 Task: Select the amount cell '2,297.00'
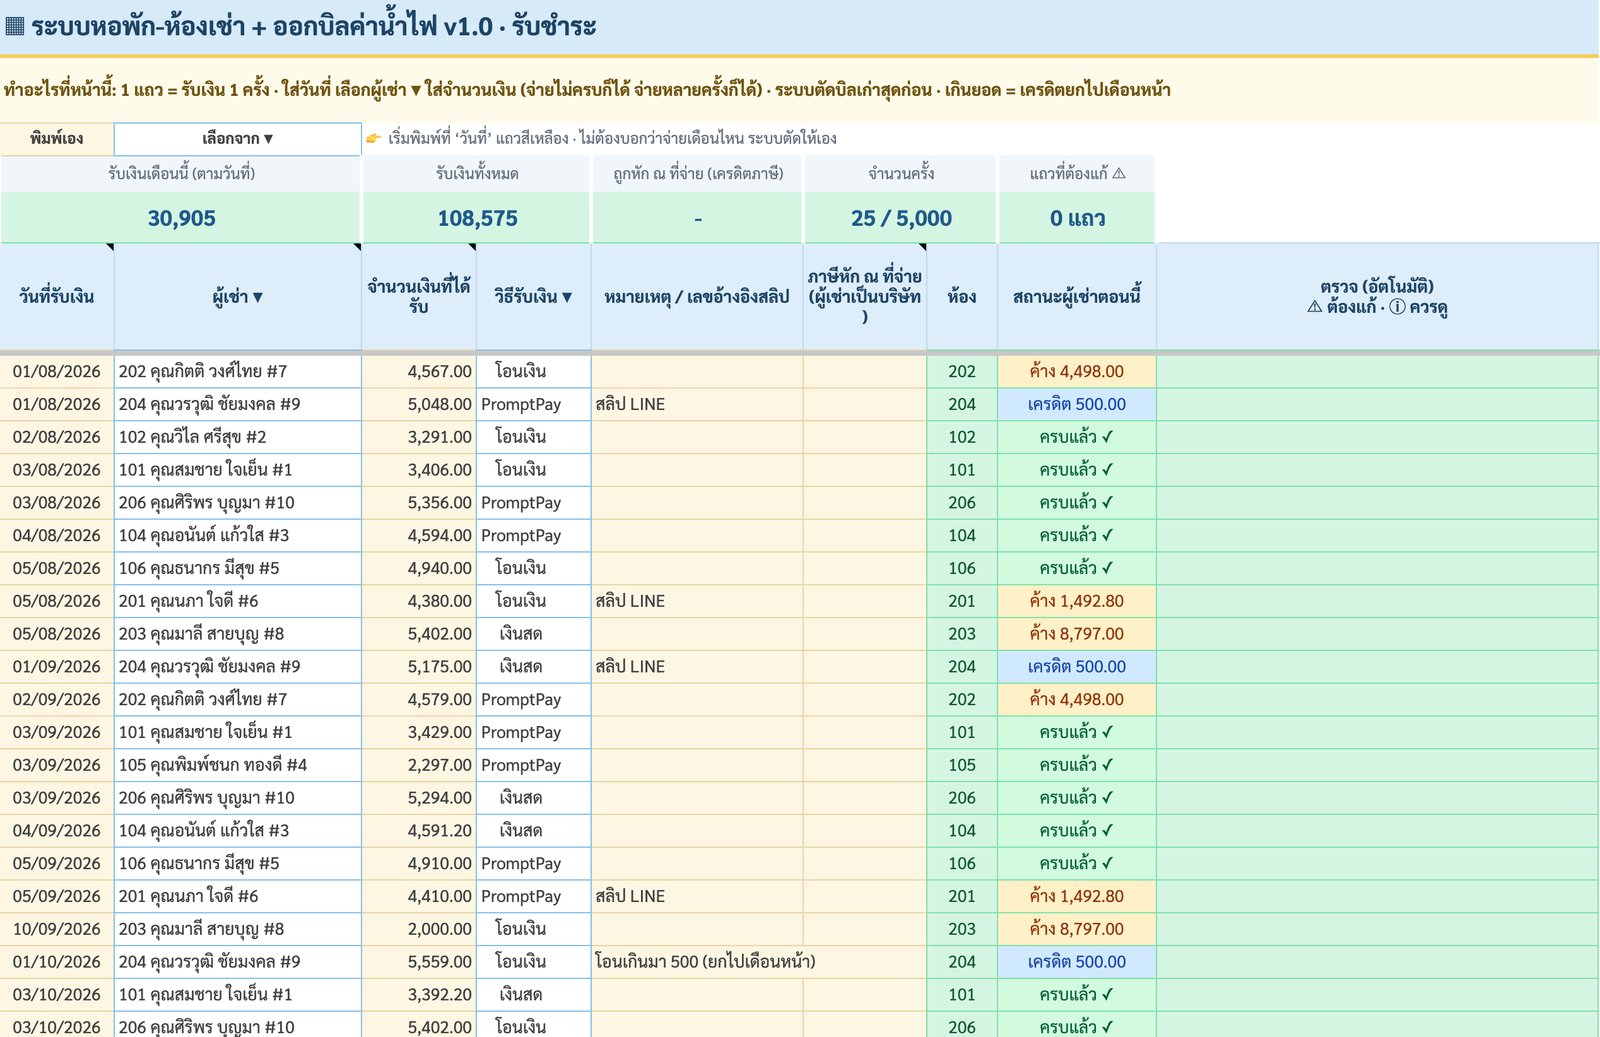[419, 765]
